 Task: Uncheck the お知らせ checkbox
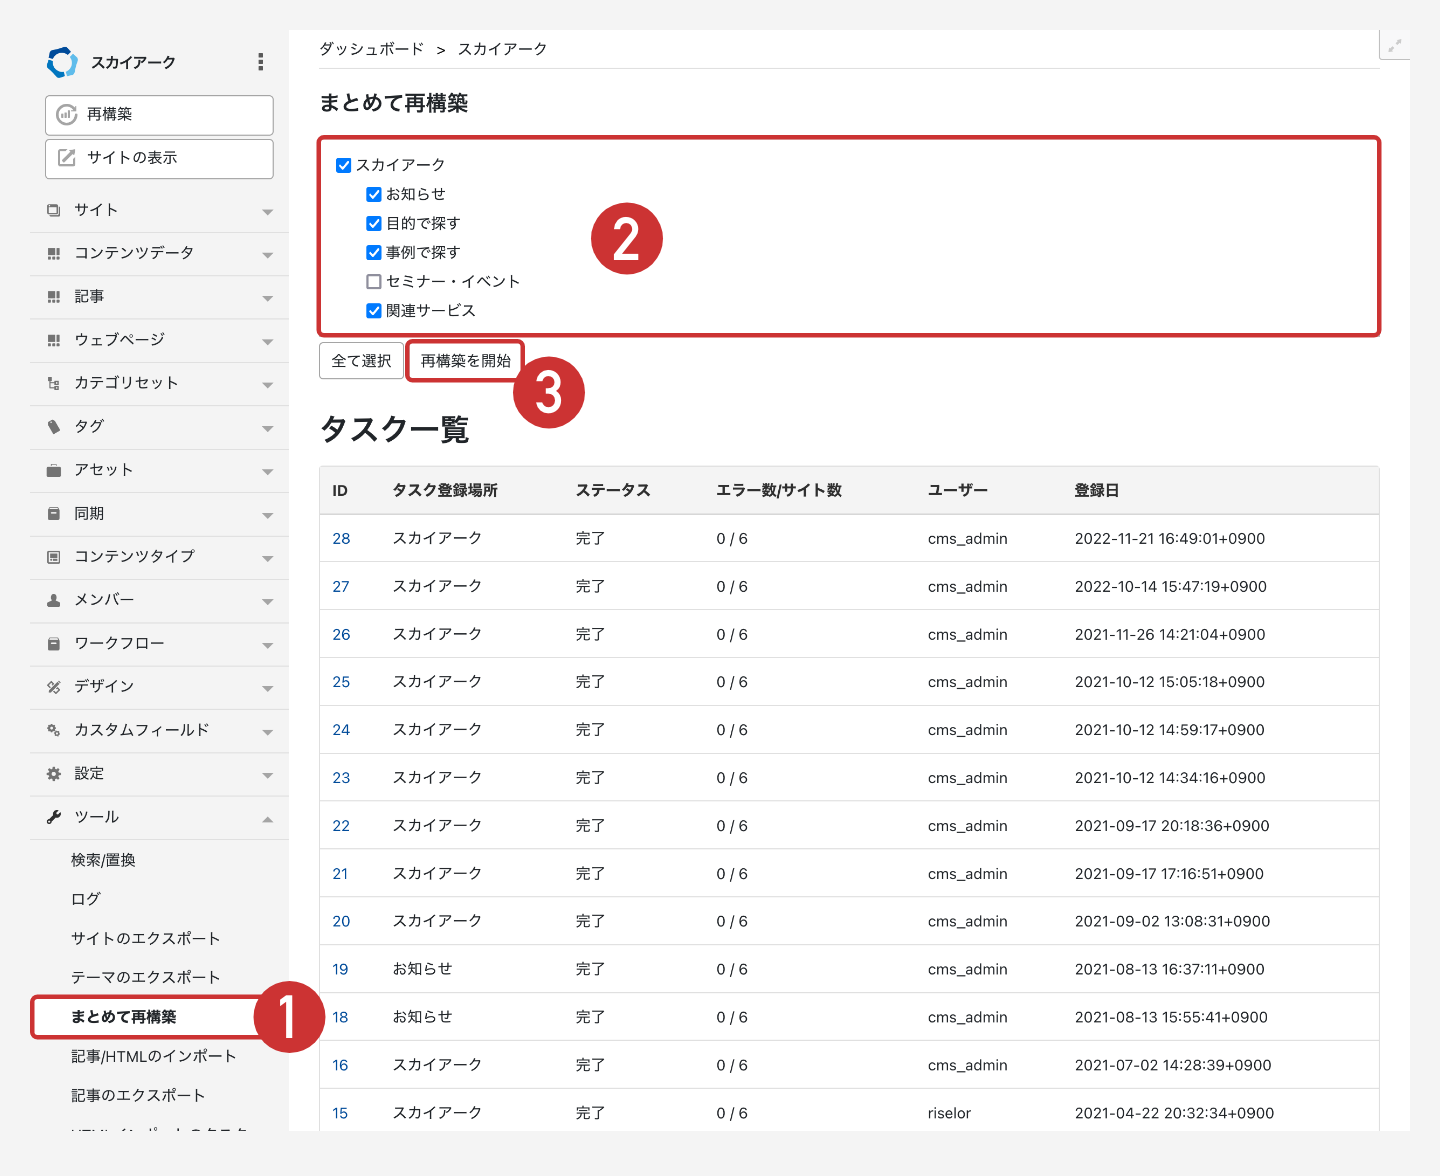pyautogui.click(x=374, y=194)
